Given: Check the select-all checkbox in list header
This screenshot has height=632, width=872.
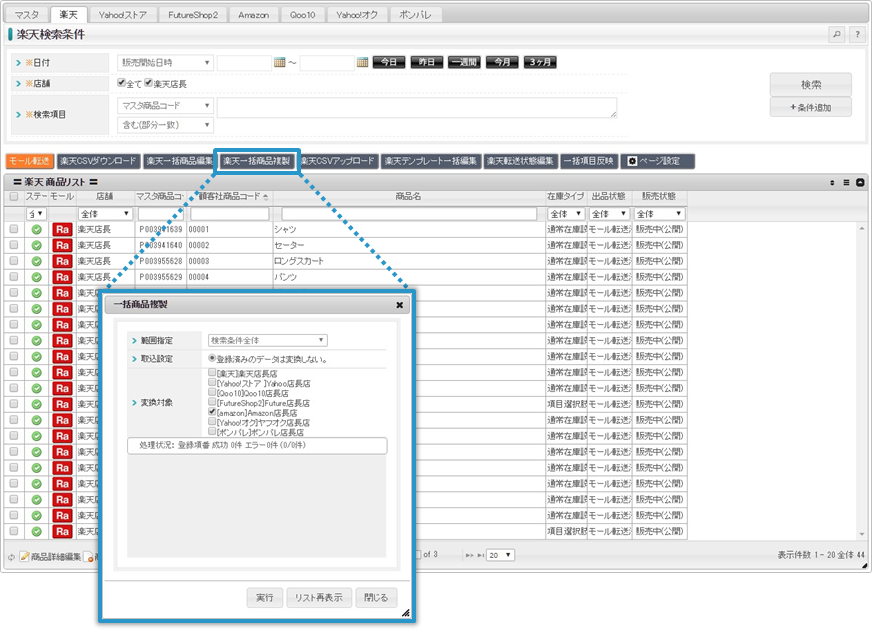Looking at the screenshot, I should tap(14, 196).
